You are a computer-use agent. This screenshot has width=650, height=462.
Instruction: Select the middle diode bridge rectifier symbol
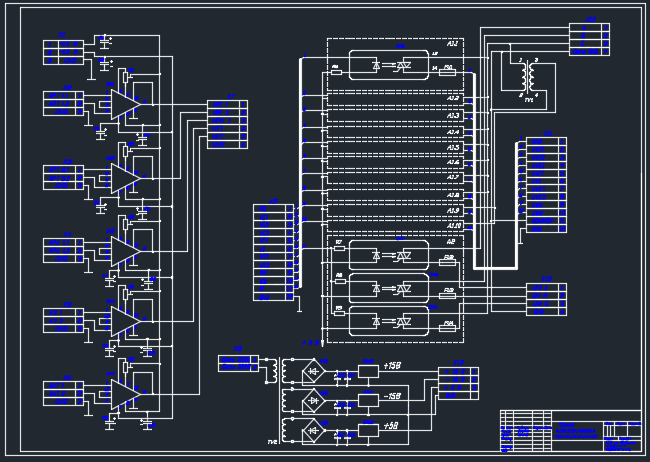coord(314,400)
